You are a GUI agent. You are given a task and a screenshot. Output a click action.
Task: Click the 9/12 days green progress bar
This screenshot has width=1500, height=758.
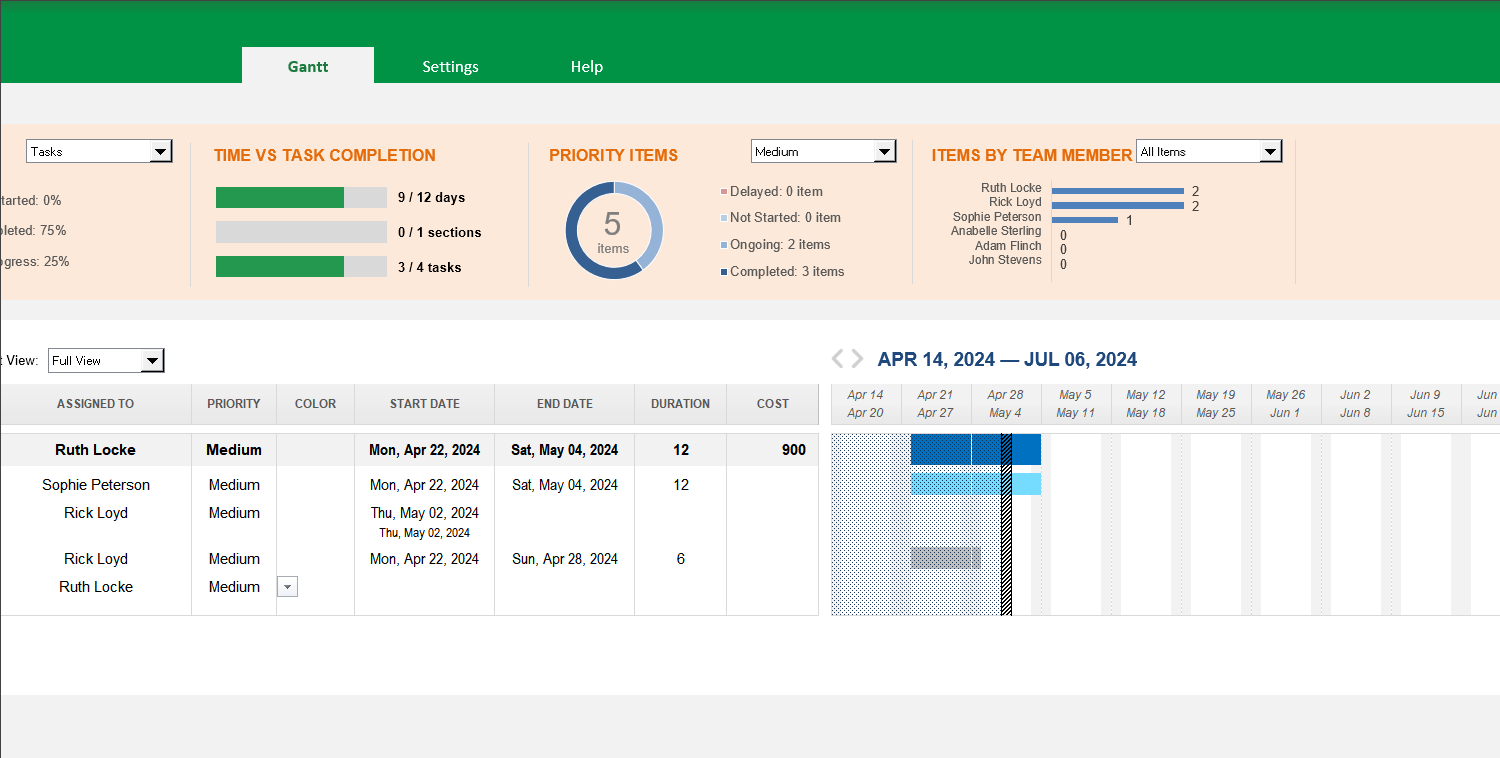click(x=280, y=197)
